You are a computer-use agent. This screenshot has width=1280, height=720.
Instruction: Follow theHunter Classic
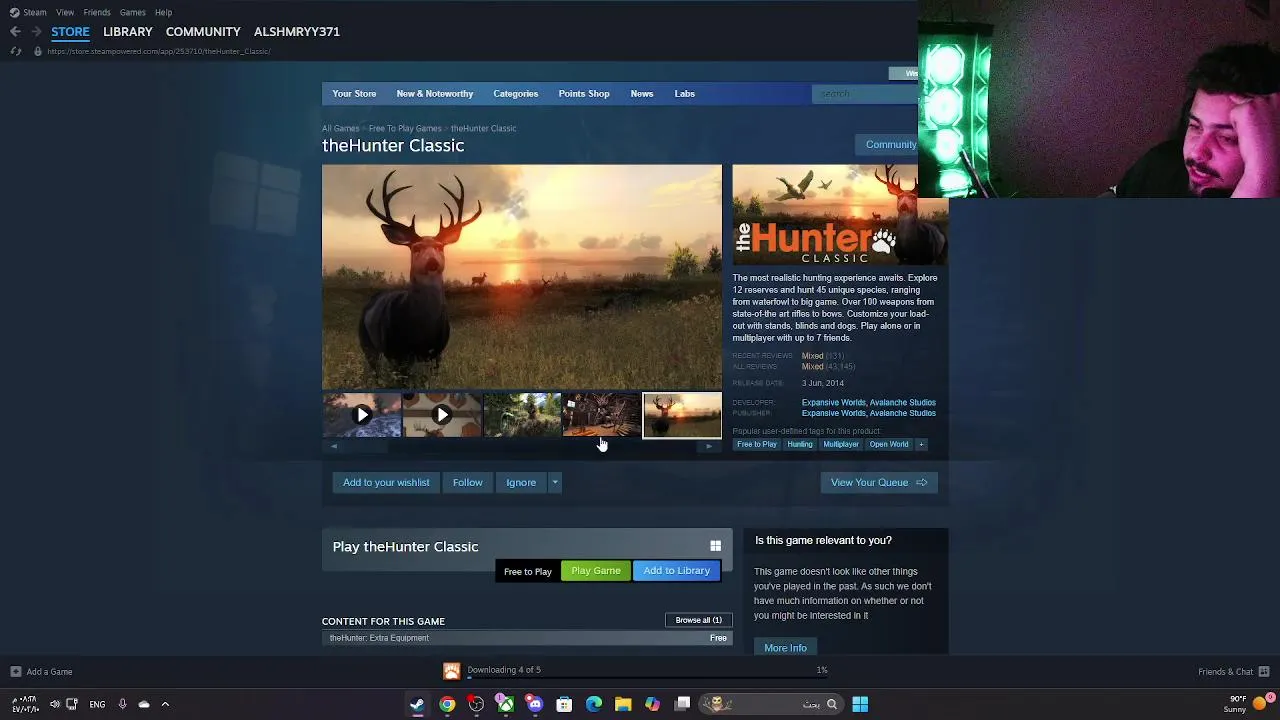point(467,483)
